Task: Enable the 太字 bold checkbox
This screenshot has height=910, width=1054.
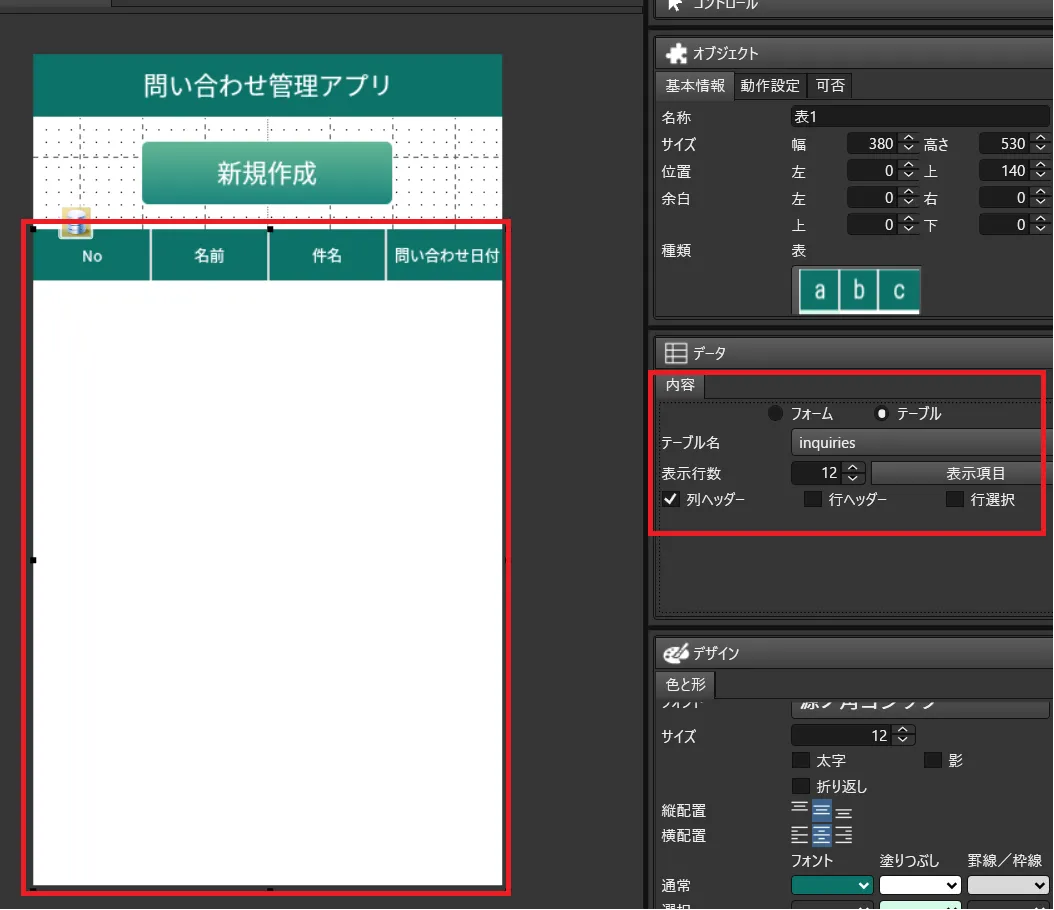Action: click(x=801, y=761)
